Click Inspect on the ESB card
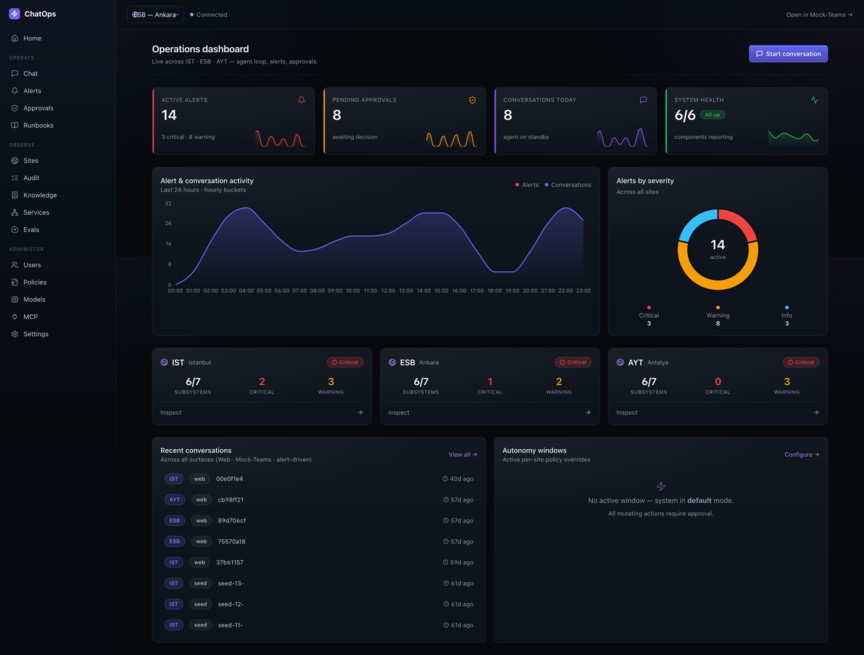864x655 pixels. [x=399, y=413]
